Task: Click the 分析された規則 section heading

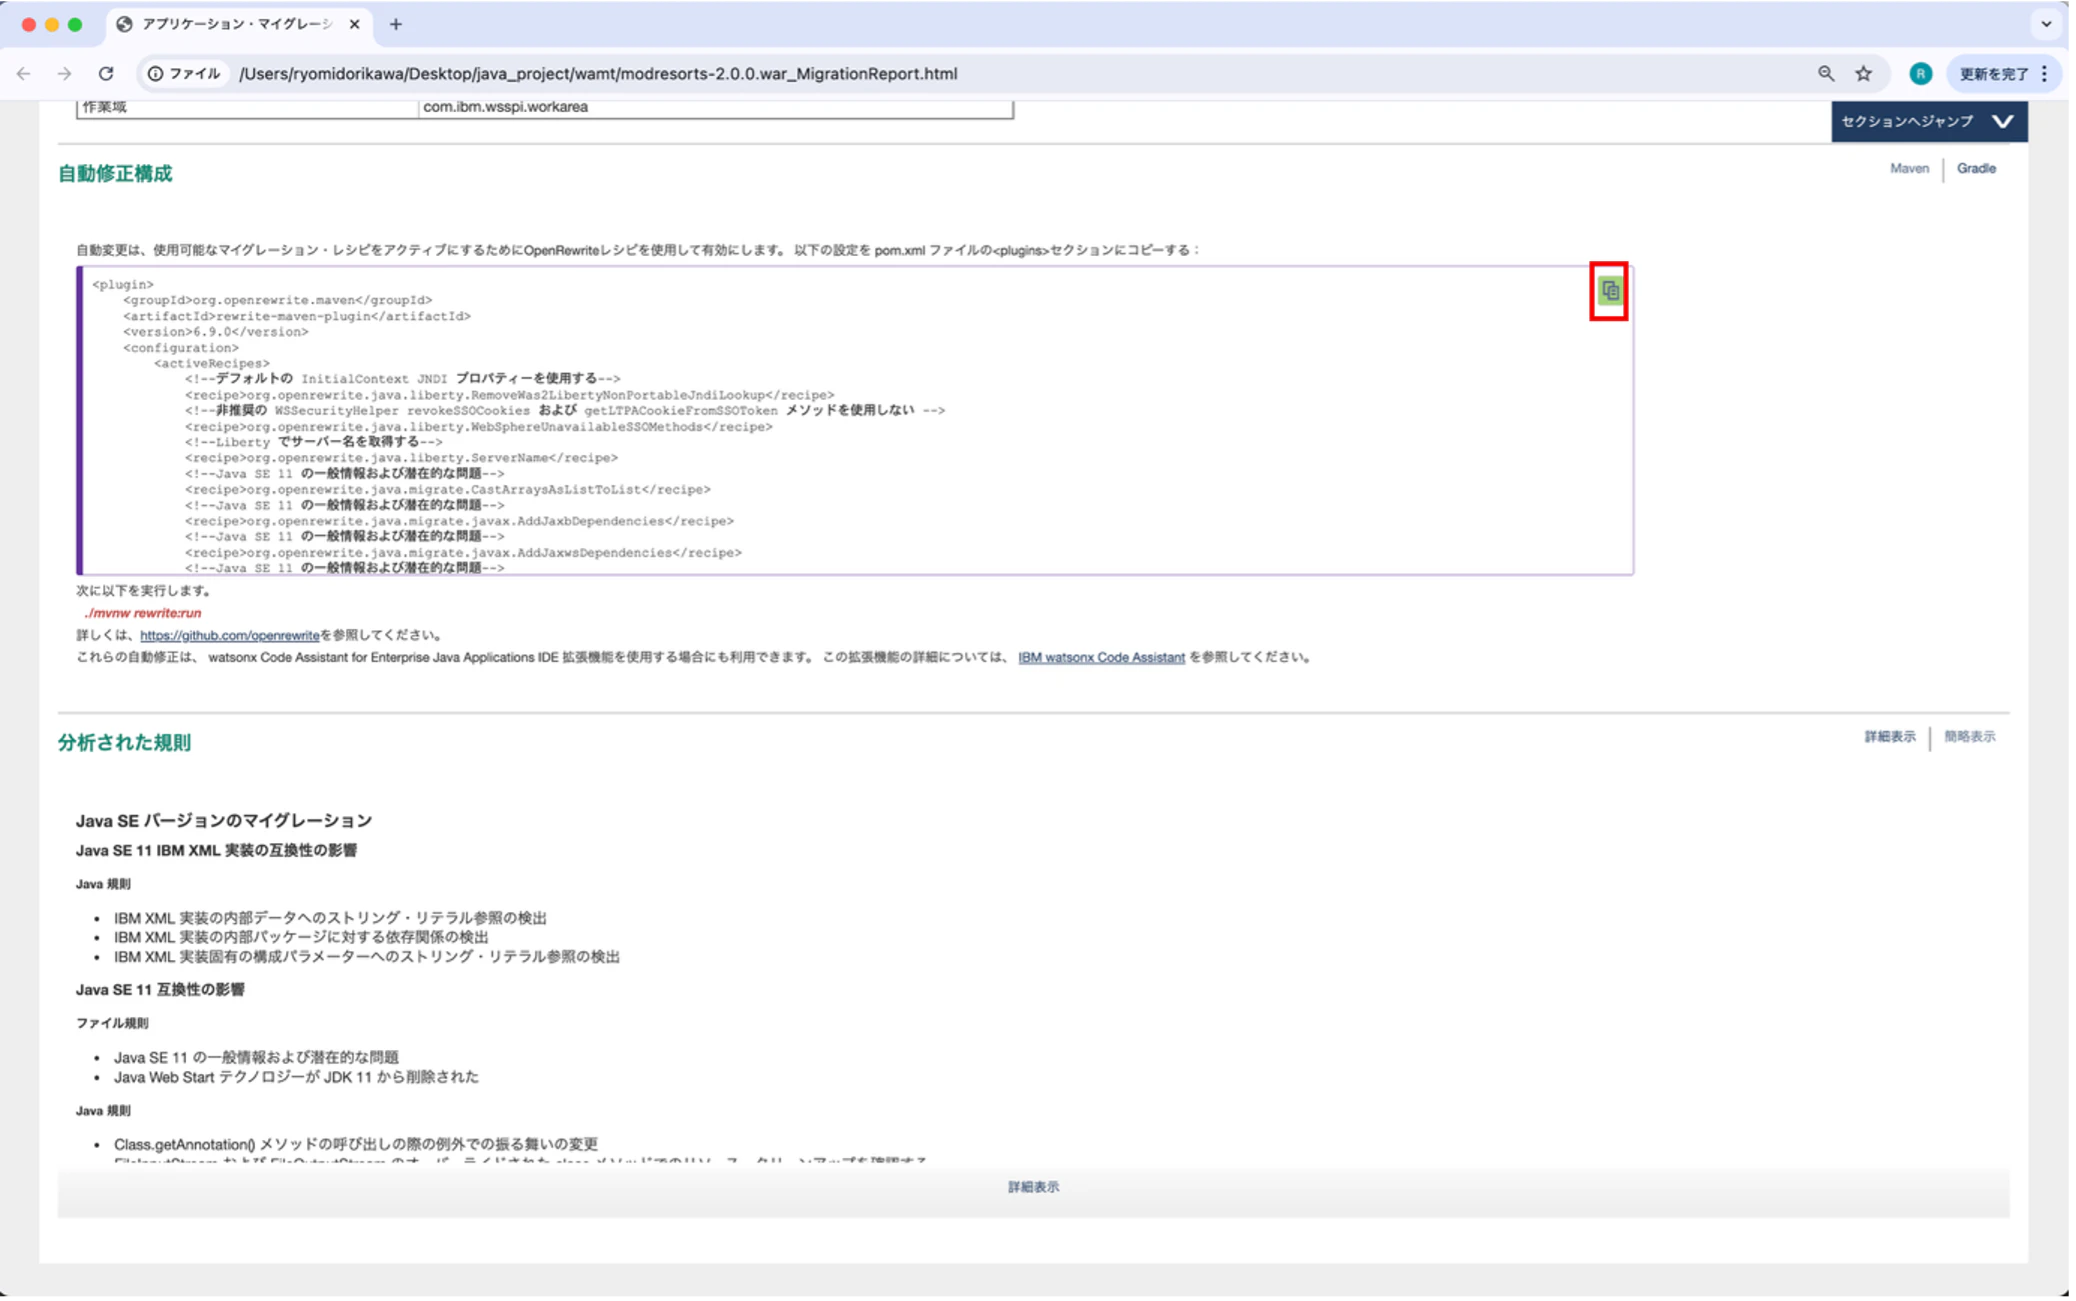Action: click(x=124, y=743)
